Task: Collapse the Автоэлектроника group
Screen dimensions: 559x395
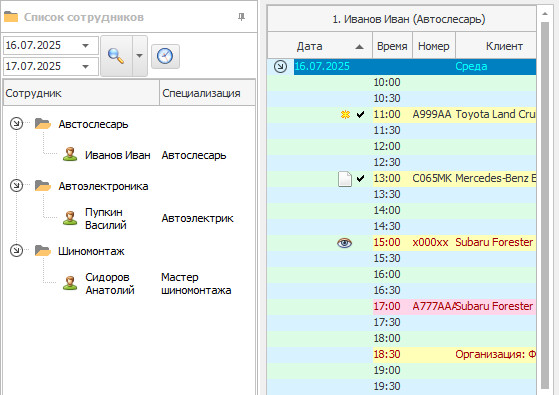Action: pyautogui.click(x=16, y=185)
